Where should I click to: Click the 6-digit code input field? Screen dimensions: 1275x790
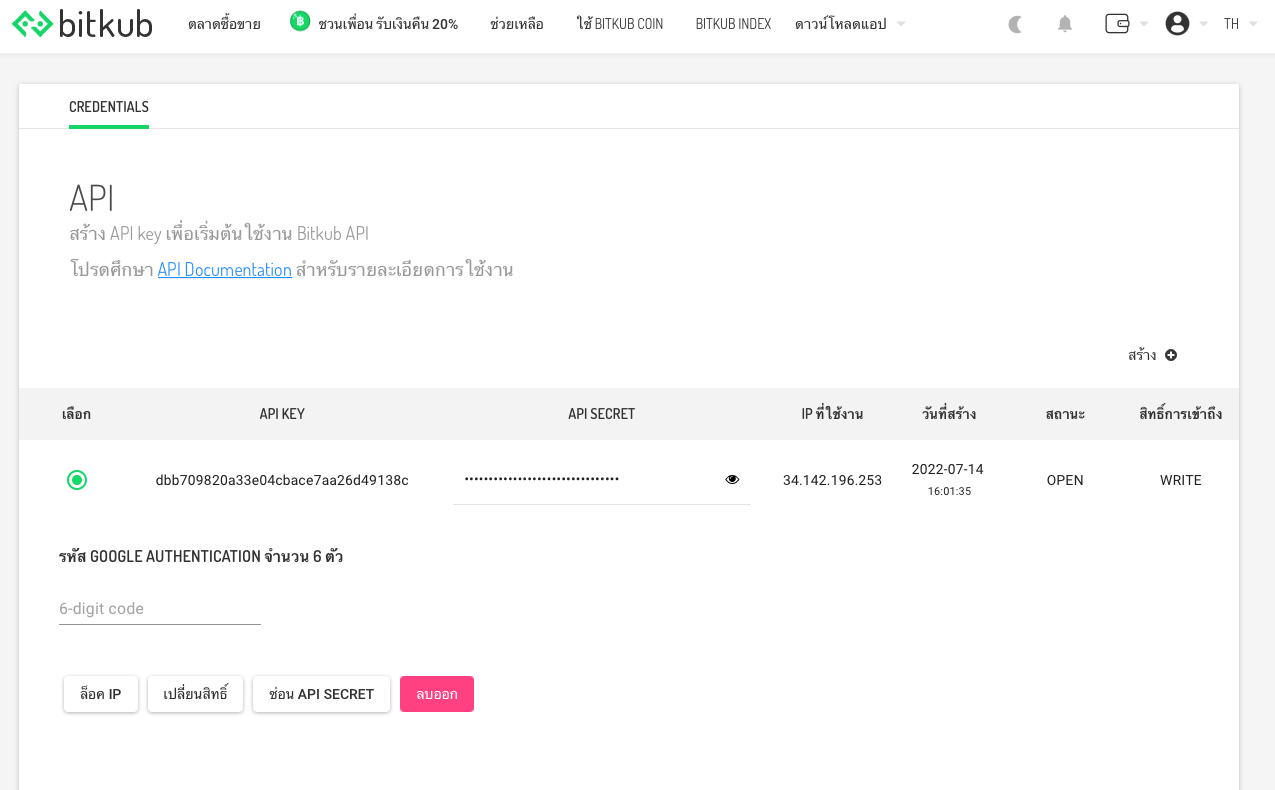click(x=158, y=608)
